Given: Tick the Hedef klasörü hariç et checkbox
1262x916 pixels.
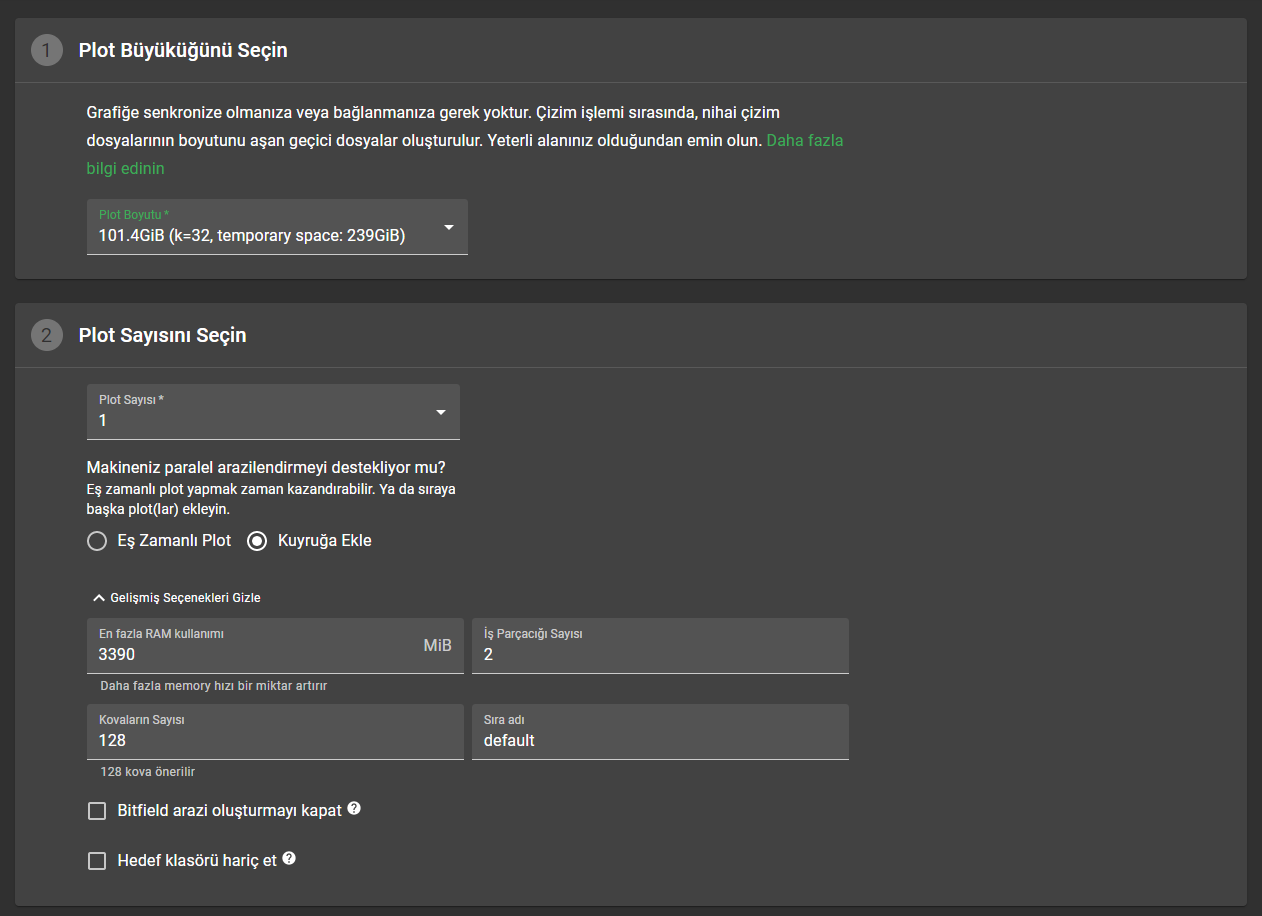Looking at the screenshot, I should click(97, 861).
